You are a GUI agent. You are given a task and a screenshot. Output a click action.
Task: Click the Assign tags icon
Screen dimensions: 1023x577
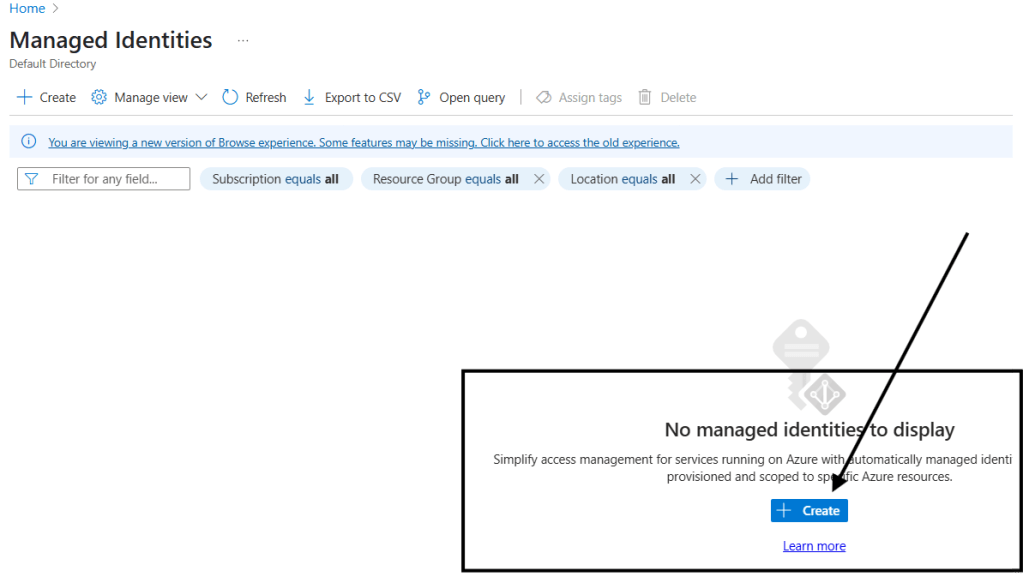point(544,97)
